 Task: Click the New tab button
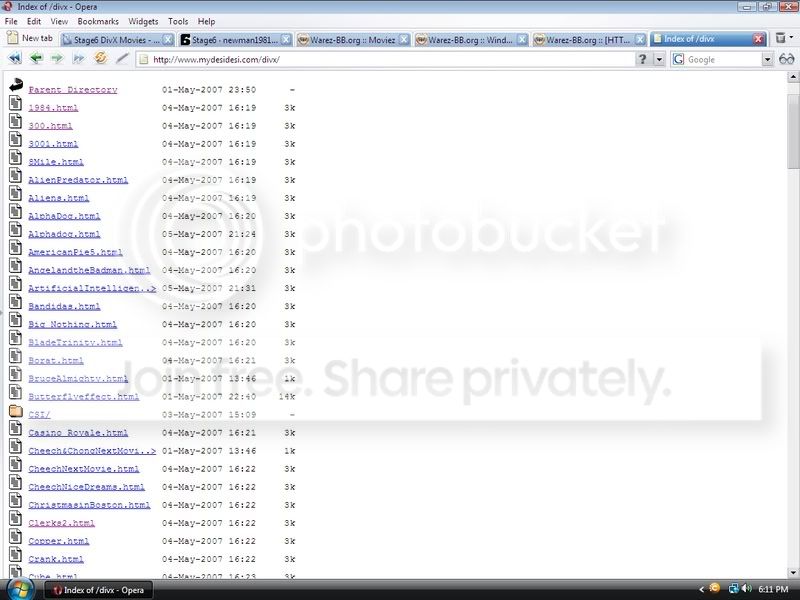point(30,38)
